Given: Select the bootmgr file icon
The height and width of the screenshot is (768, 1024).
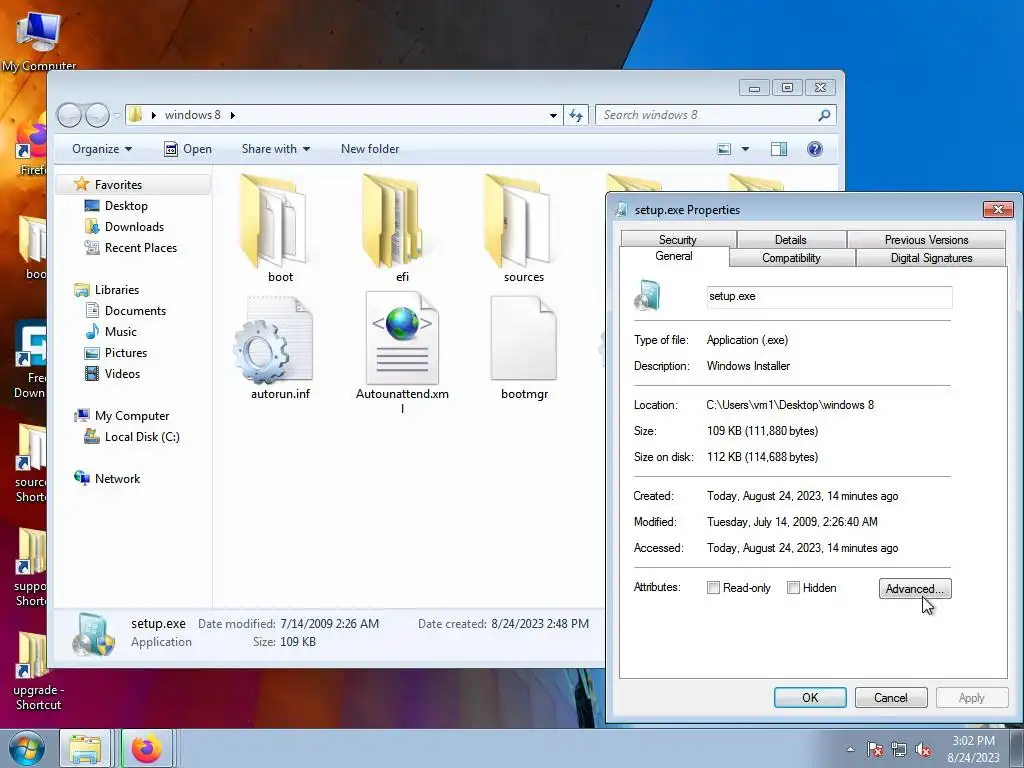Looking at the screenshot, I should [524, 338].
